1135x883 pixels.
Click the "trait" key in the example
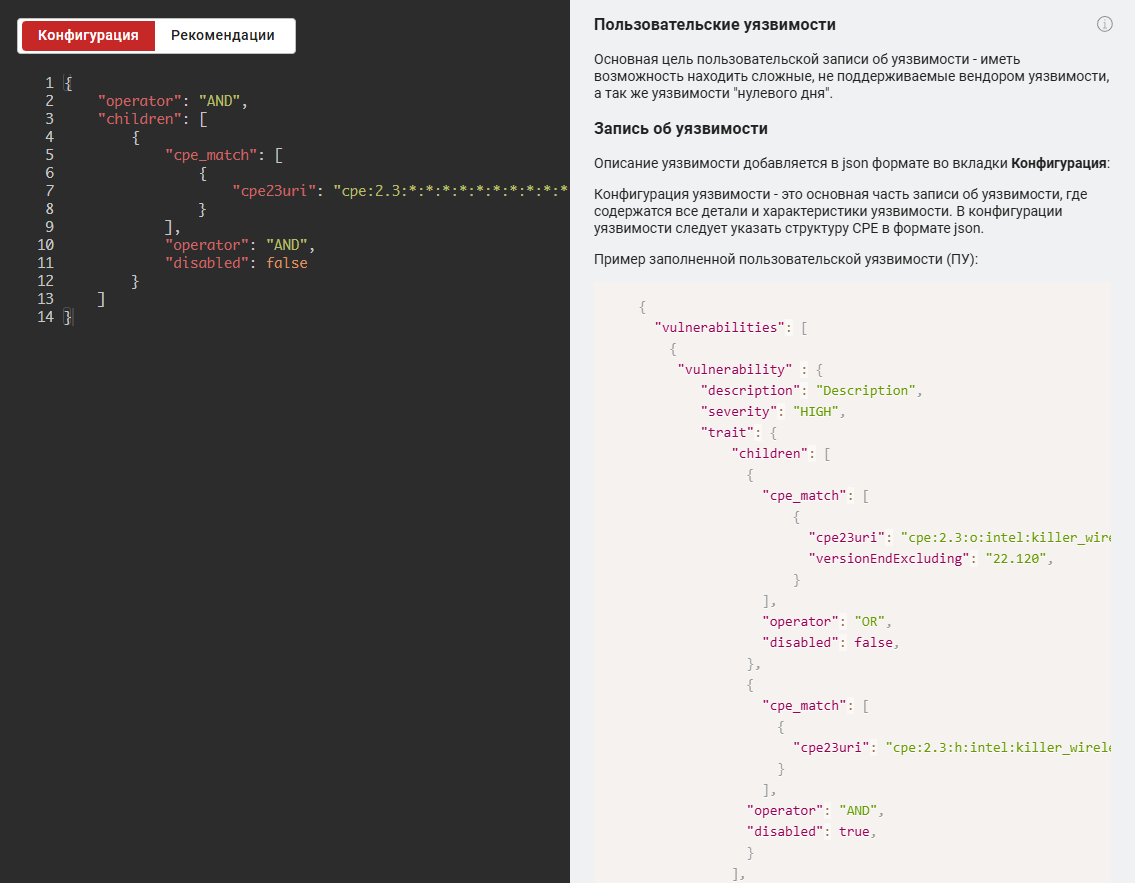pos(727,433)
